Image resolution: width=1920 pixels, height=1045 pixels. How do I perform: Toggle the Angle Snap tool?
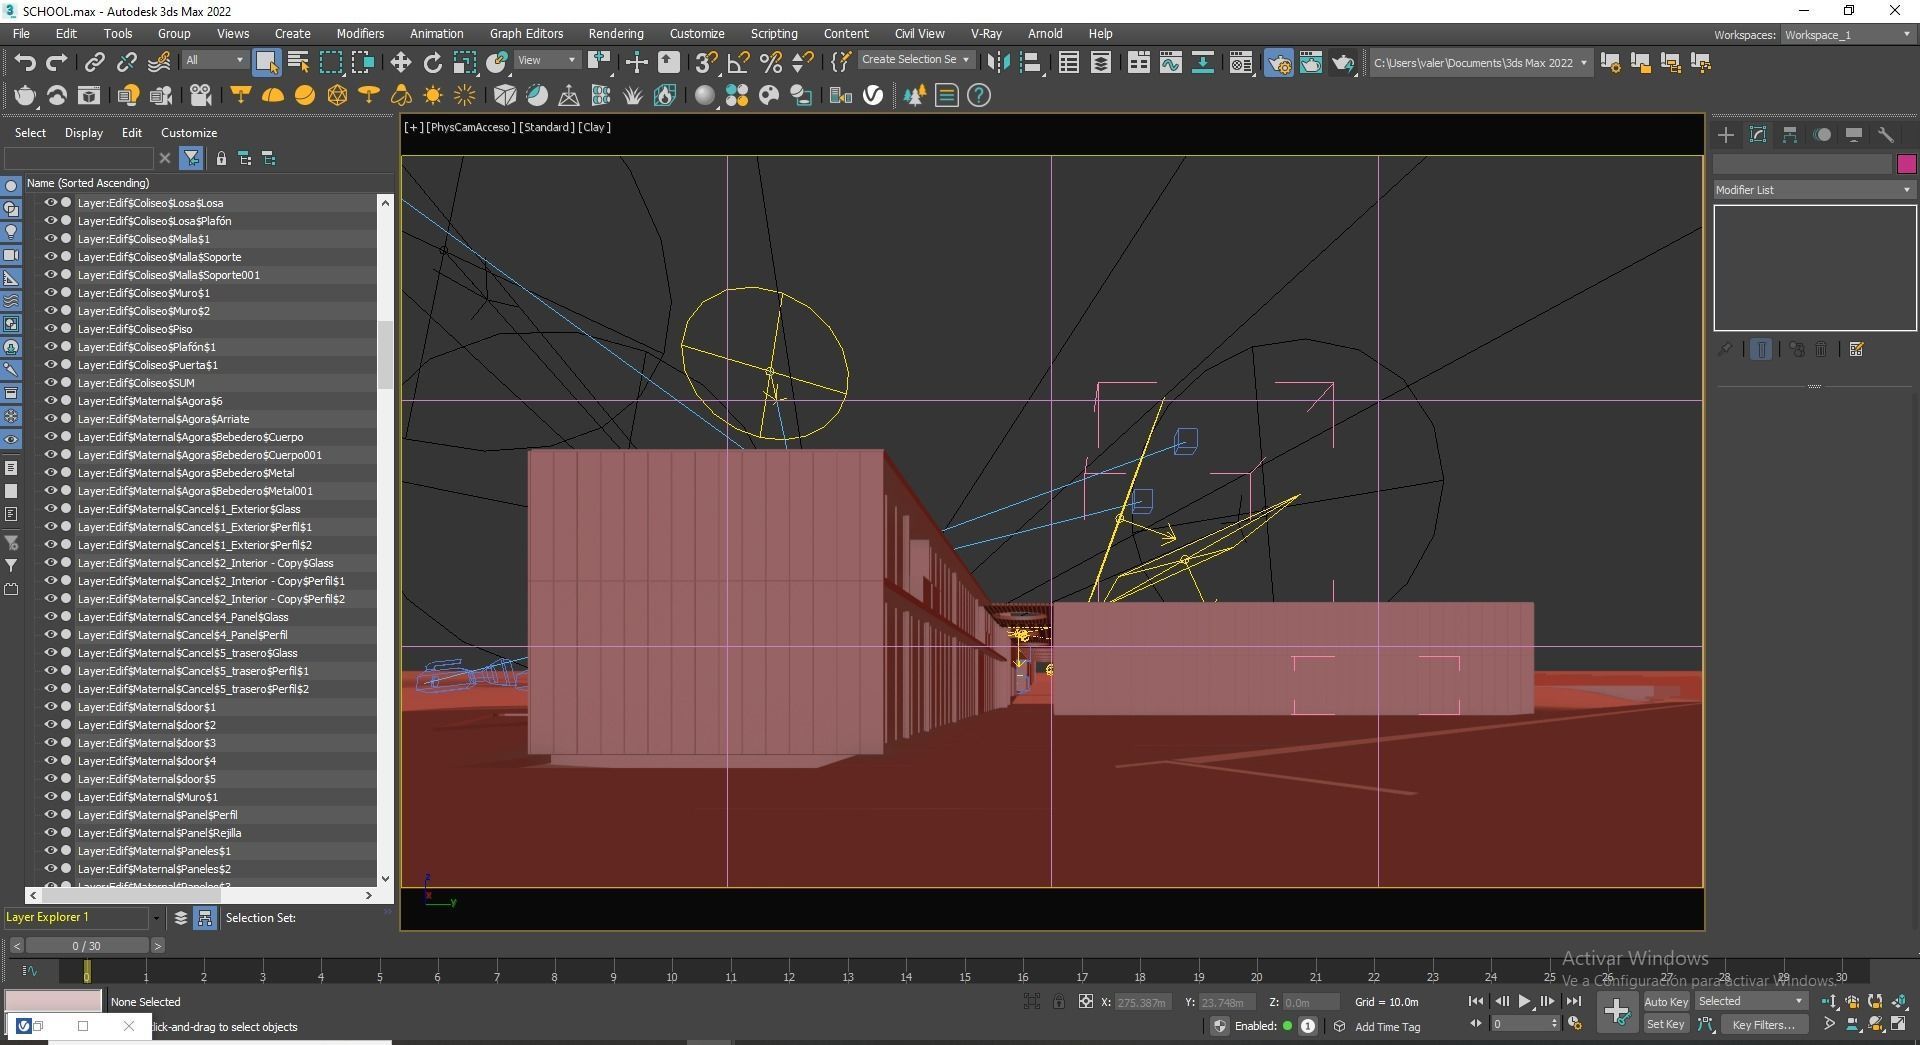click(738, 63)
